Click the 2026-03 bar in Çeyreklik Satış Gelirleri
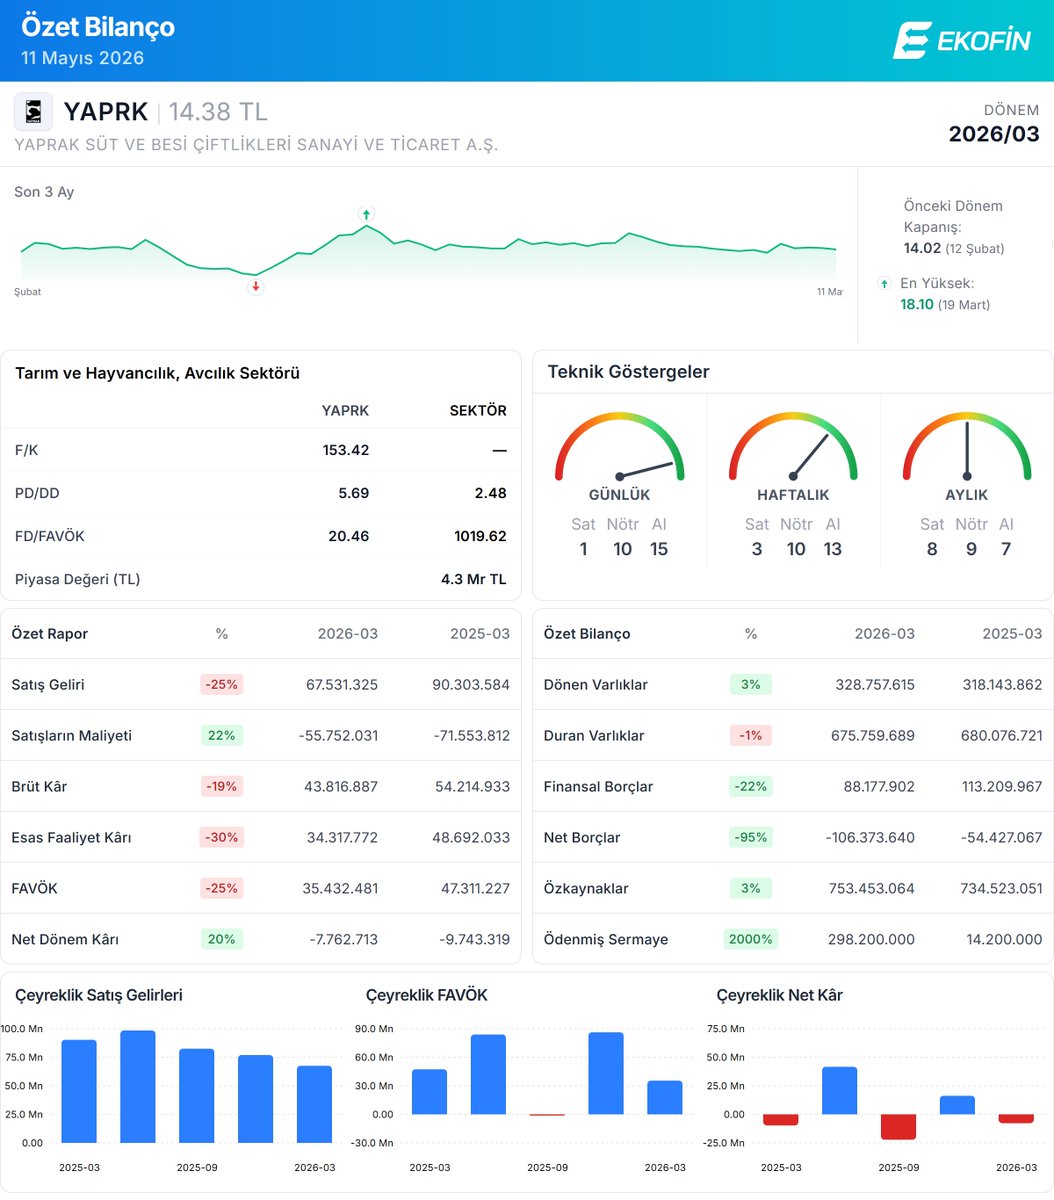The image size is (1054, 1200). [x=314, y=1104]
